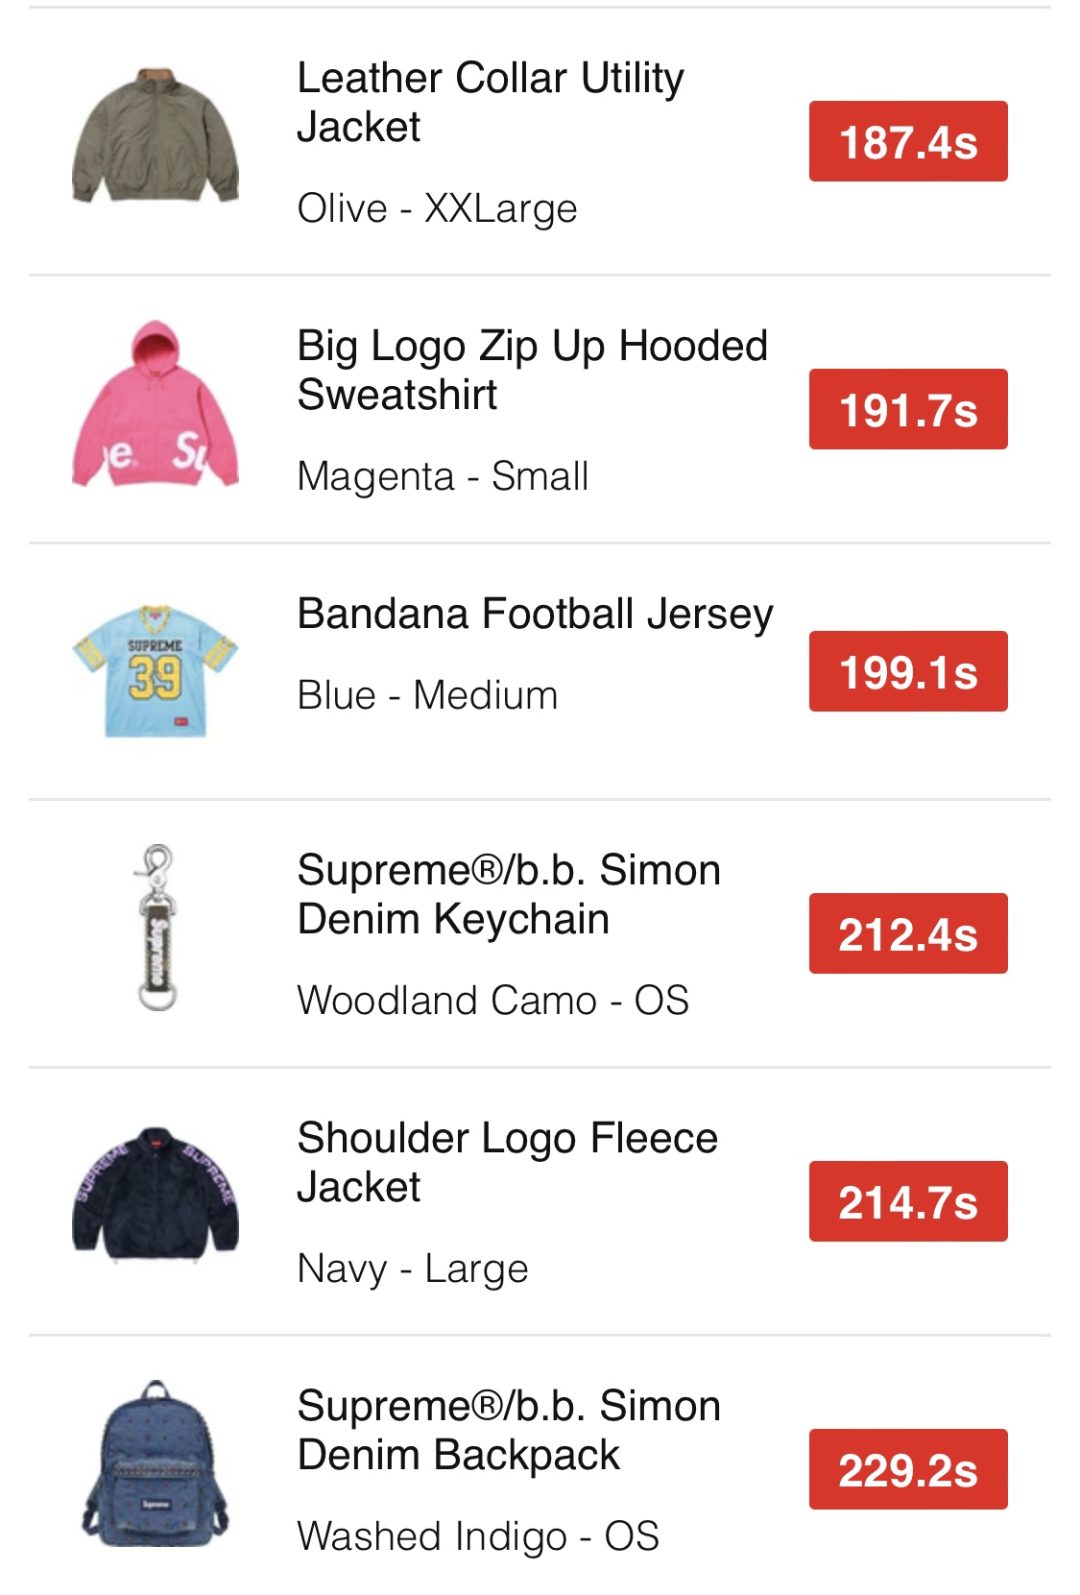Select the blue football jersey thumbnail
The width and height of the screenshot is (1080, 1595).
[x=155, y=671]
